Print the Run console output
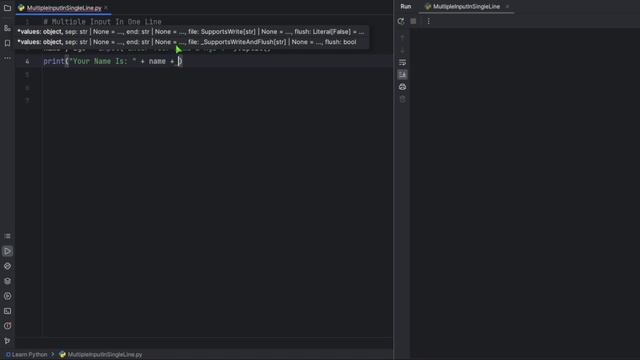Screen dimensions: 640x360 coord(402,87)
